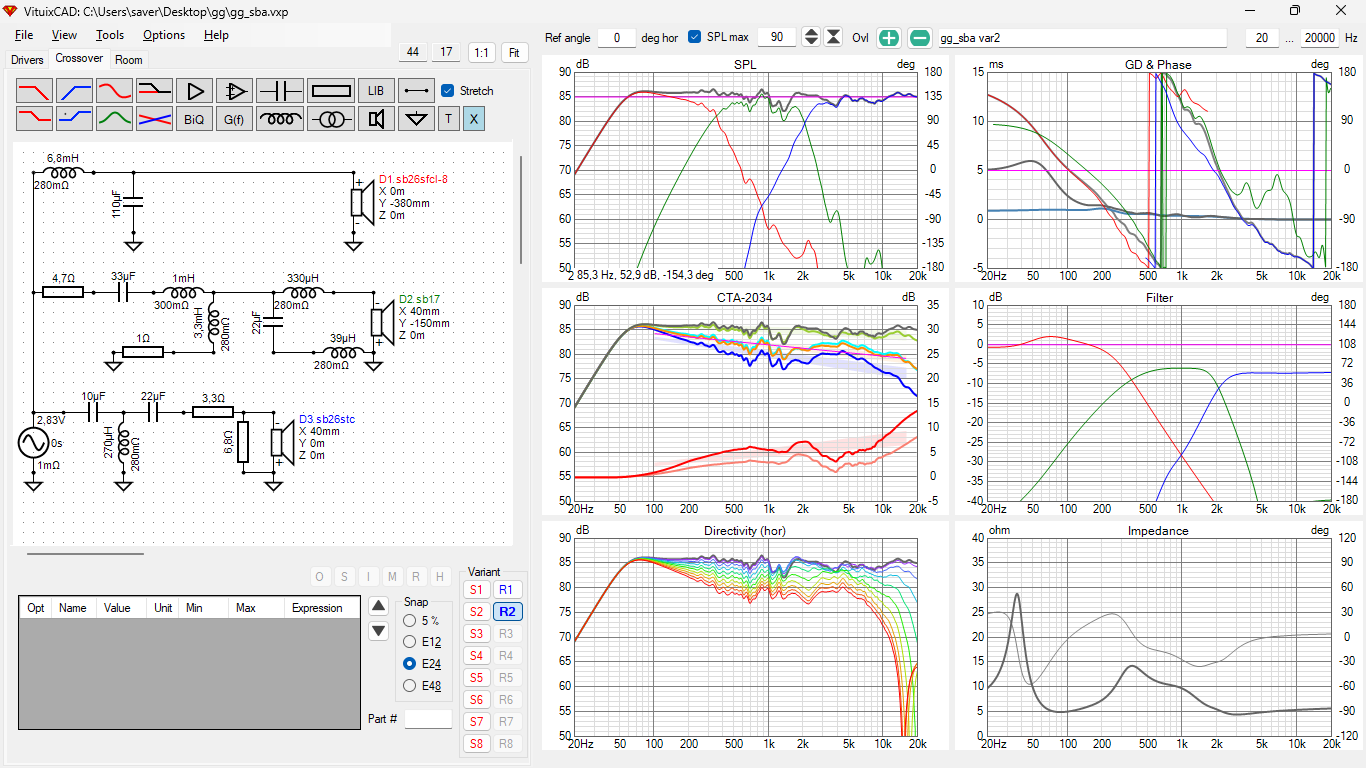Switch to the Drivers tab

pyautogui.click(x=27, y=60)
